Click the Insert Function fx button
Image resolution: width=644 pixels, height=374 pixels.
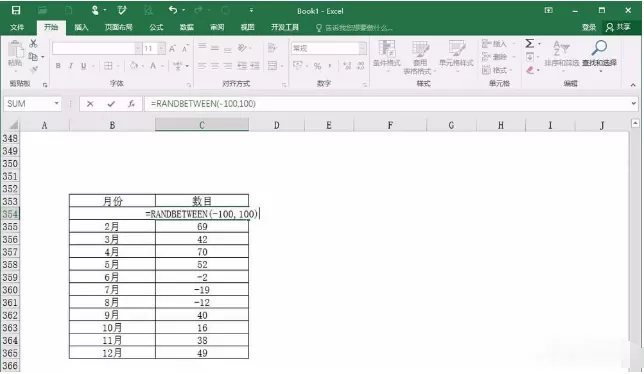[x=131, y=104]
